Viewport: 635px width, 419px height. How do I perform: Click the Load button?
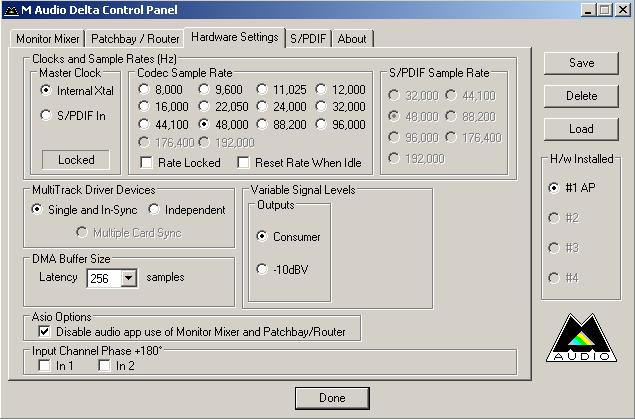[x=581, y=129]
